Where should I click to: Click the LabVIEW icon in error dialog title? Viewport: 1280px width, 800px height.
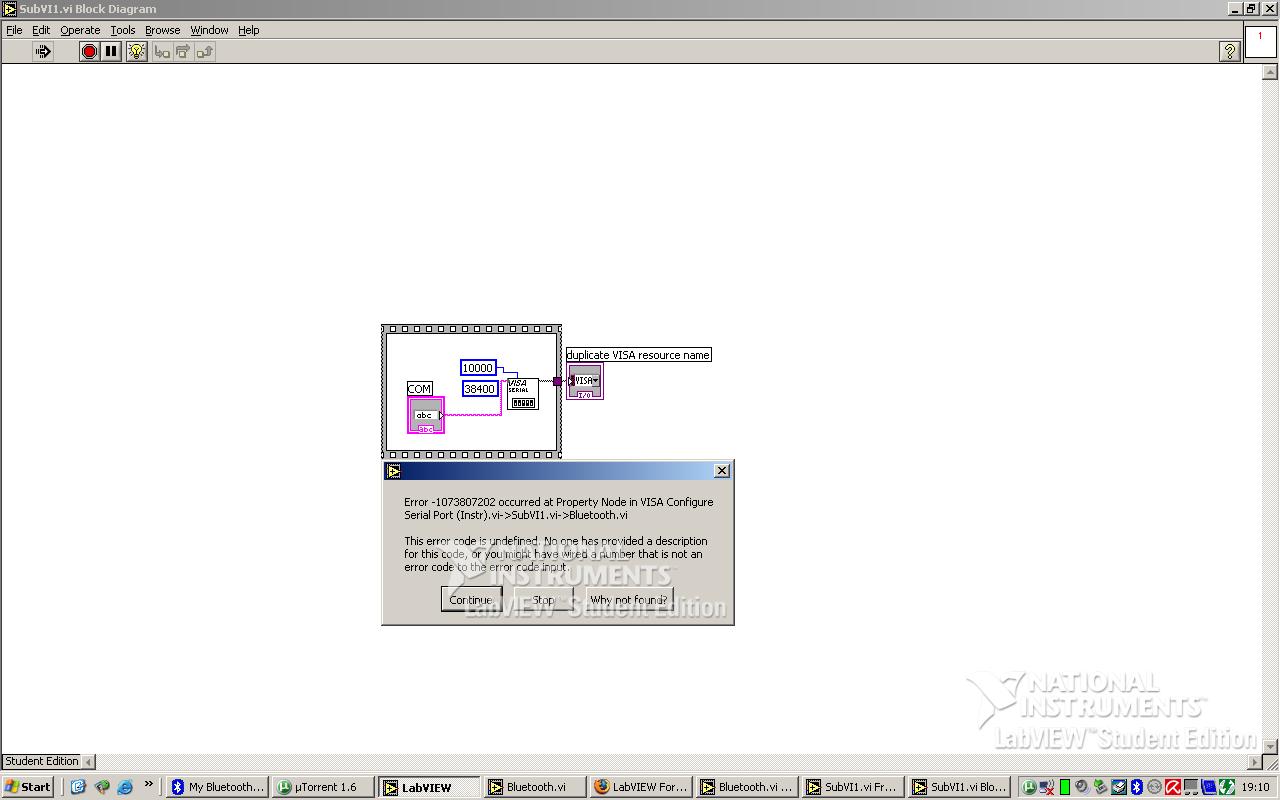pos(394,471)
